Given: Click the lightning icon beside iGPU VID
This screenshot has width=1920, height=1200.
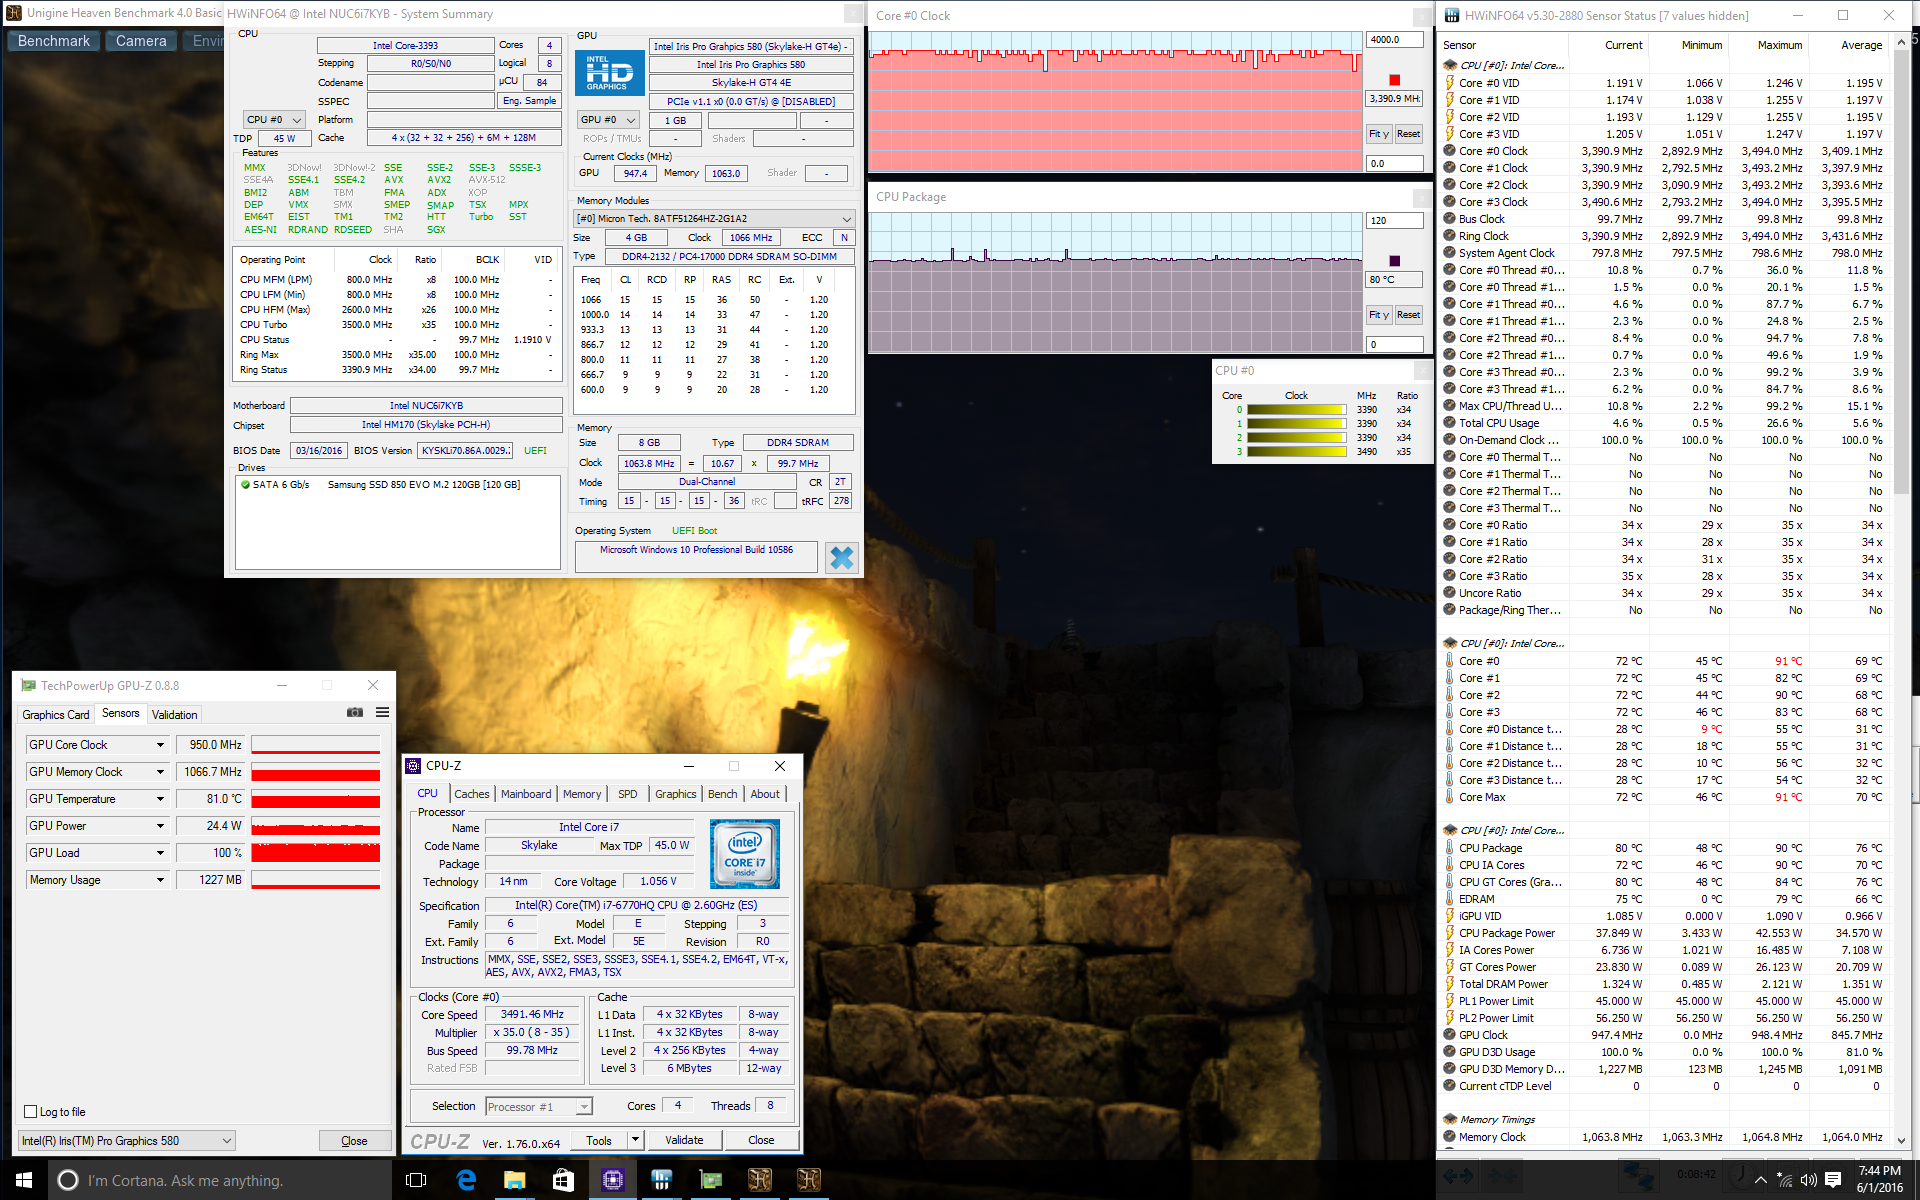Looking at the screenshot, I should coord(1450,916).
